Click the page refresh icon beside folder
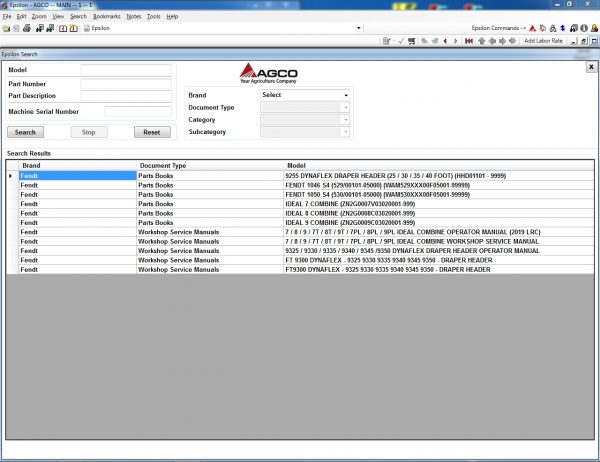 click(16, 28)
